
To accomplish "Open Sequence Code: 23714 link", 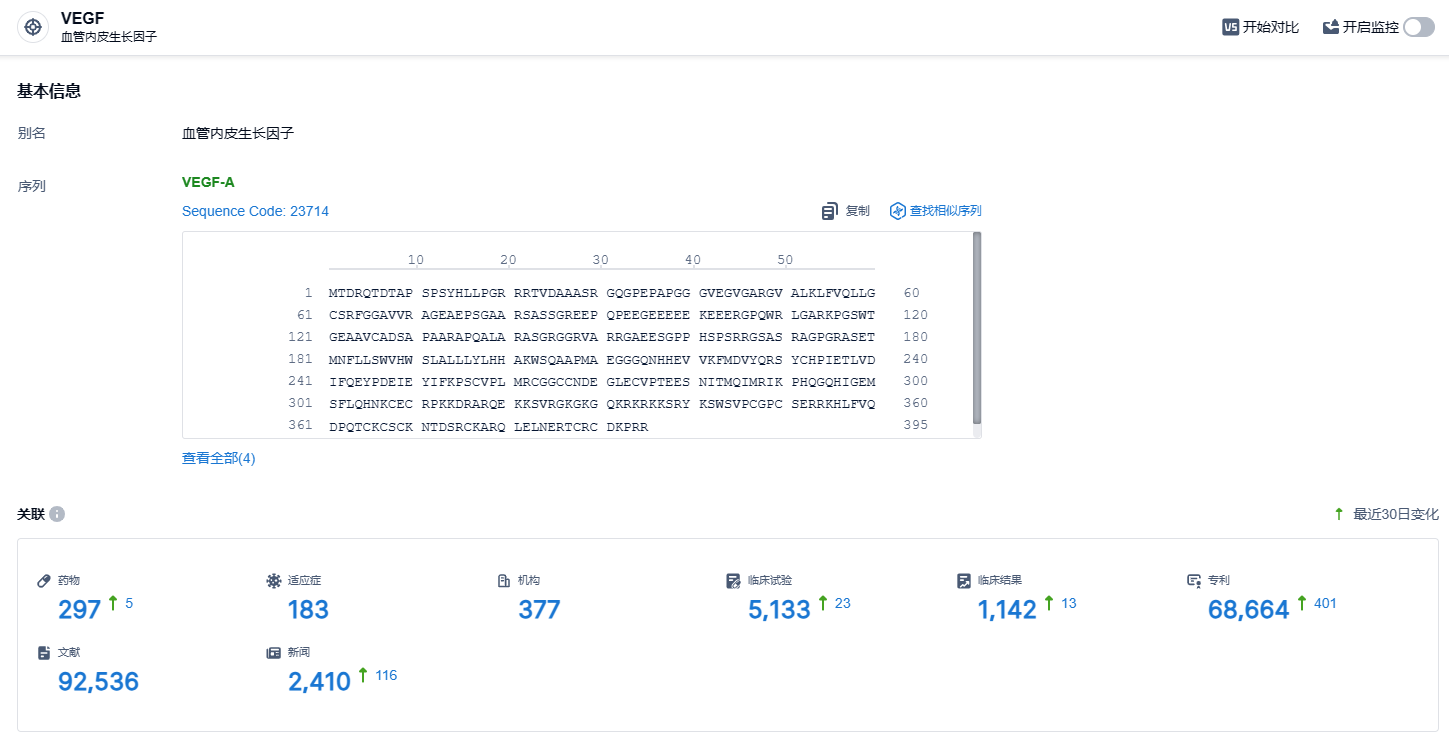I will [x=255, y=211].
